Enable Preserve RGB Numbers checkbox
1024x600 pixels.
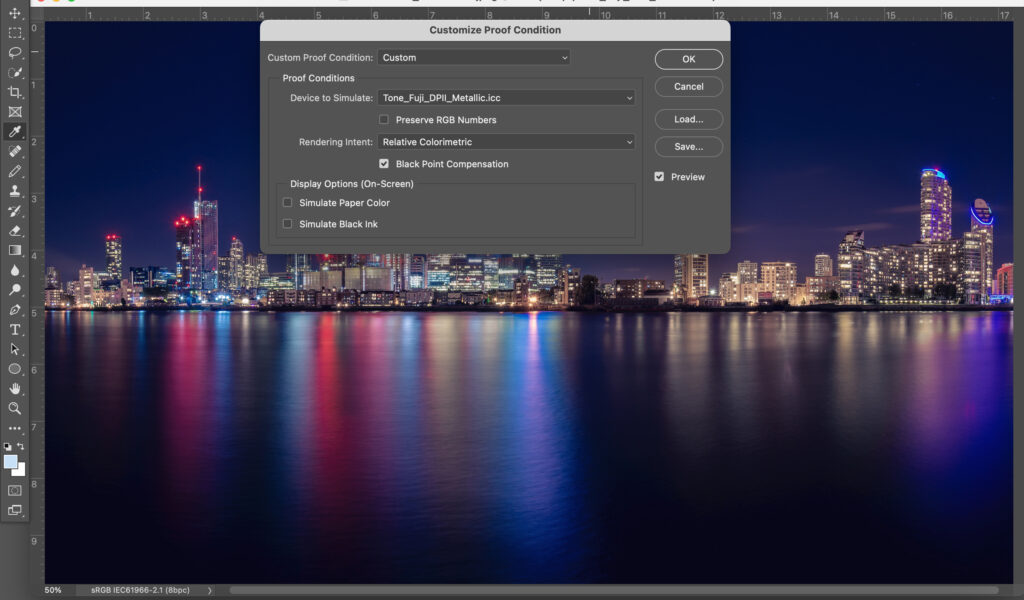(x=384, y=119)
